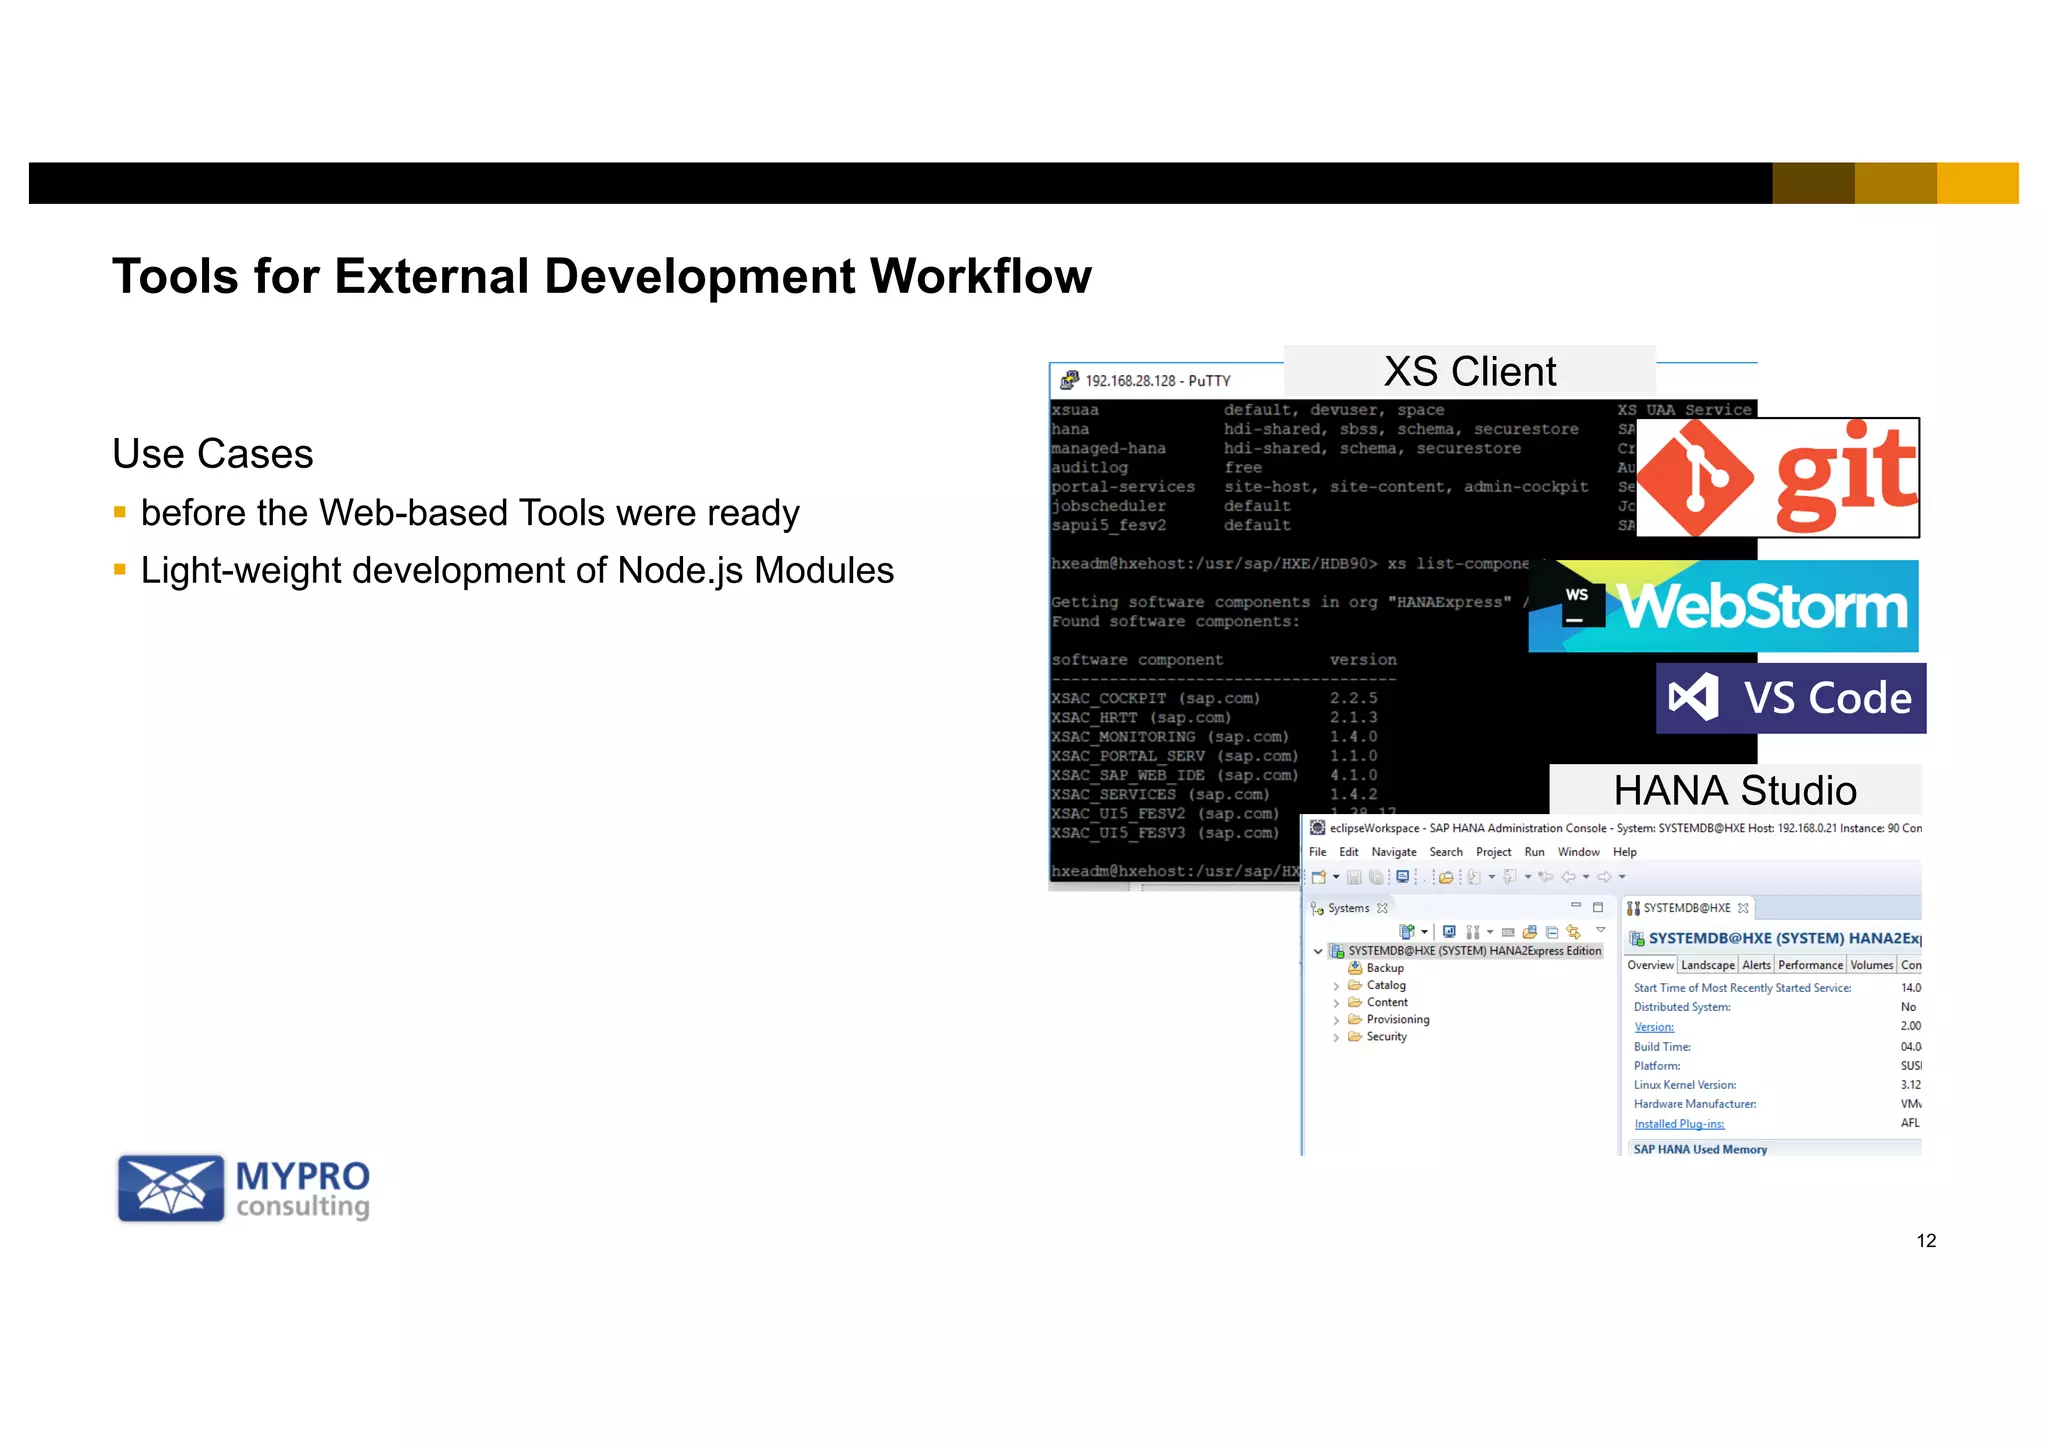Viewport: 2048px width, 1447px height.
Task: Click the monitor console icon in main toolbar
Action: pyautogui.click(x=1403, y=876)
